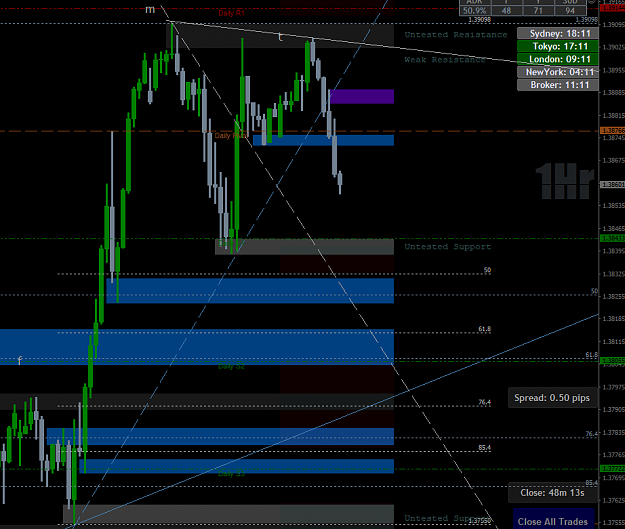The height and width of the screenshot is (529, 625).
Task: Select the wave label f in the blue zone
Action: 20,360
